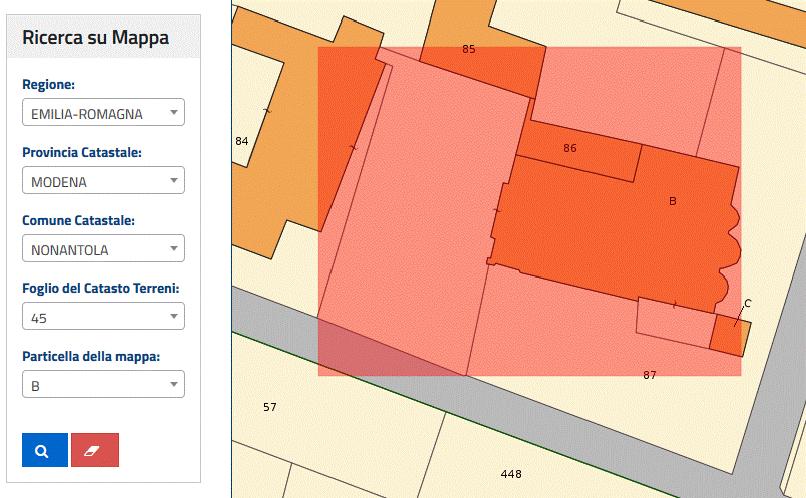Click the Regione field label
Image resolution: width=806 pixels, height=498 pixels.
click(x=48, y=84)
